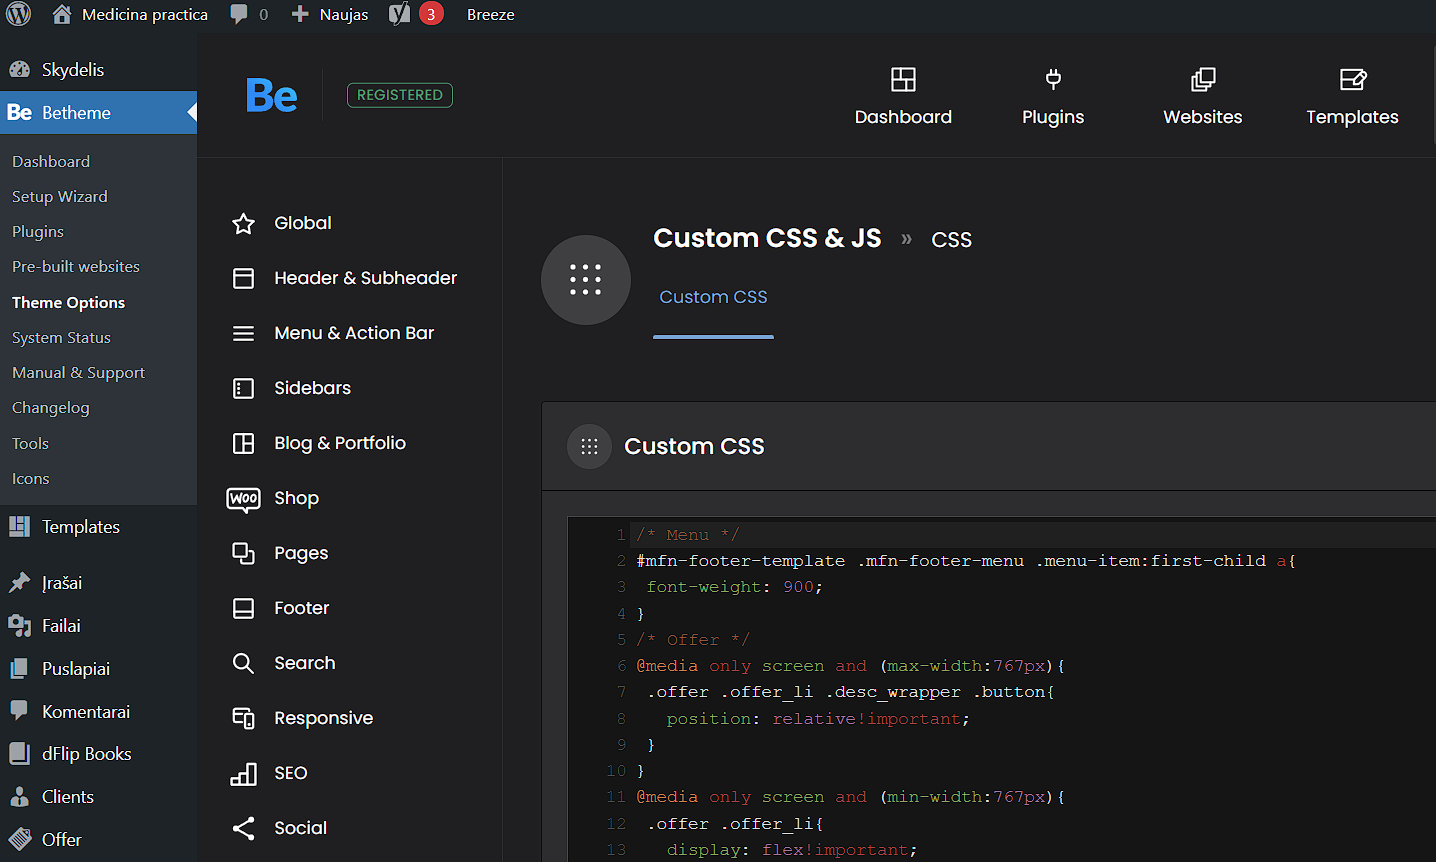Open Icons submenu item
Image resolution: width=1436 pixels, height=862 pixels.
point(30,478)
